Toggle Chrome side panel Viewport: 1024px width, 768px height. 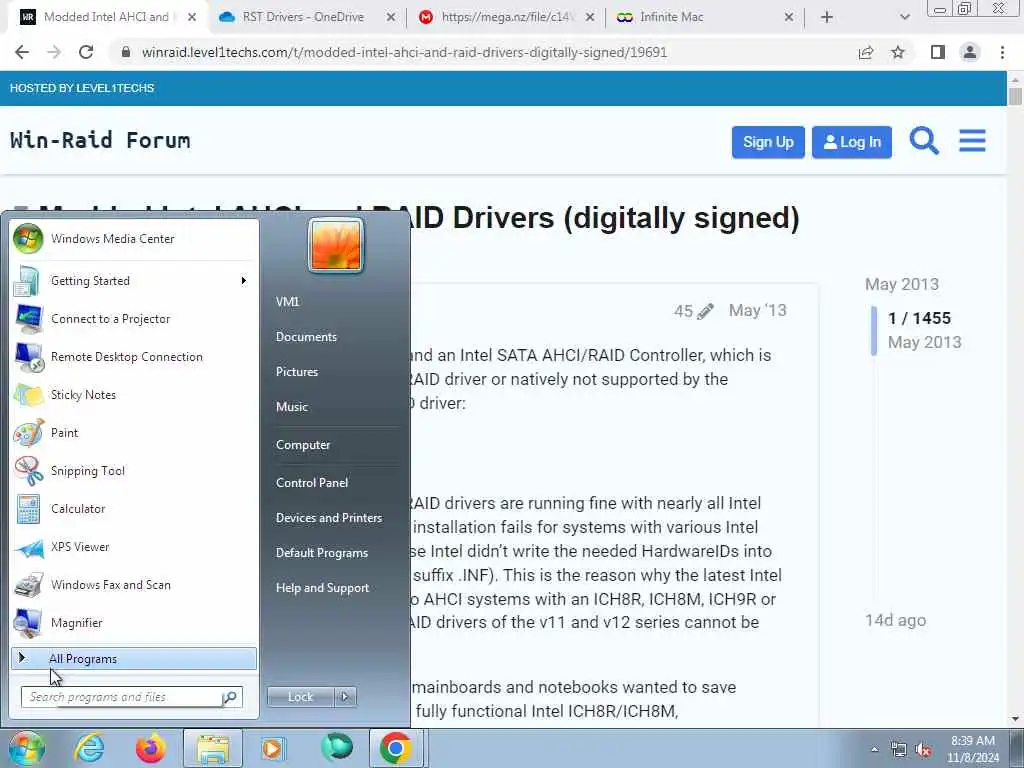938,52
